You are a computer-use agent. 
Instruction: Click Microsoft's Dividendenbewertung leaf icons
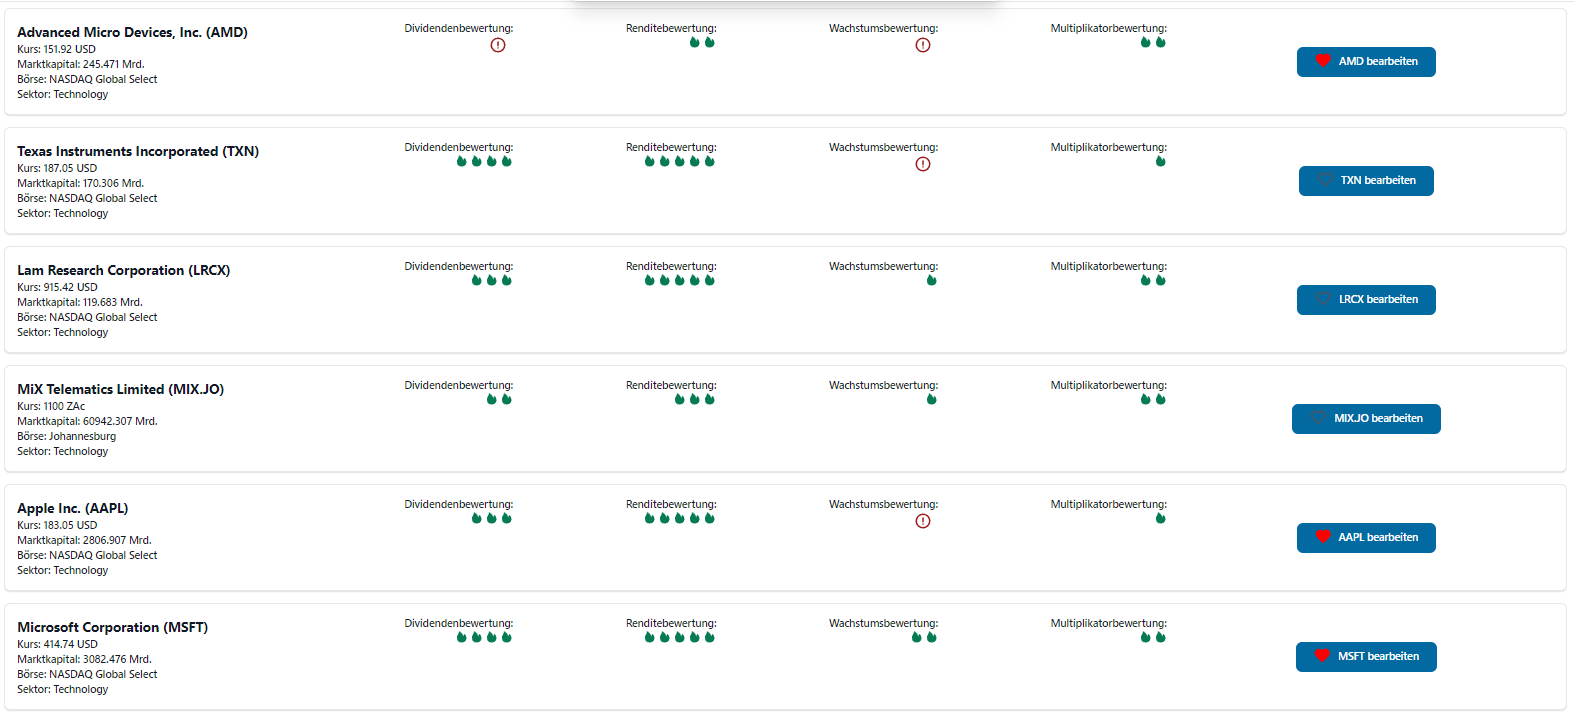pyautogui.click(x=484, y=637)
